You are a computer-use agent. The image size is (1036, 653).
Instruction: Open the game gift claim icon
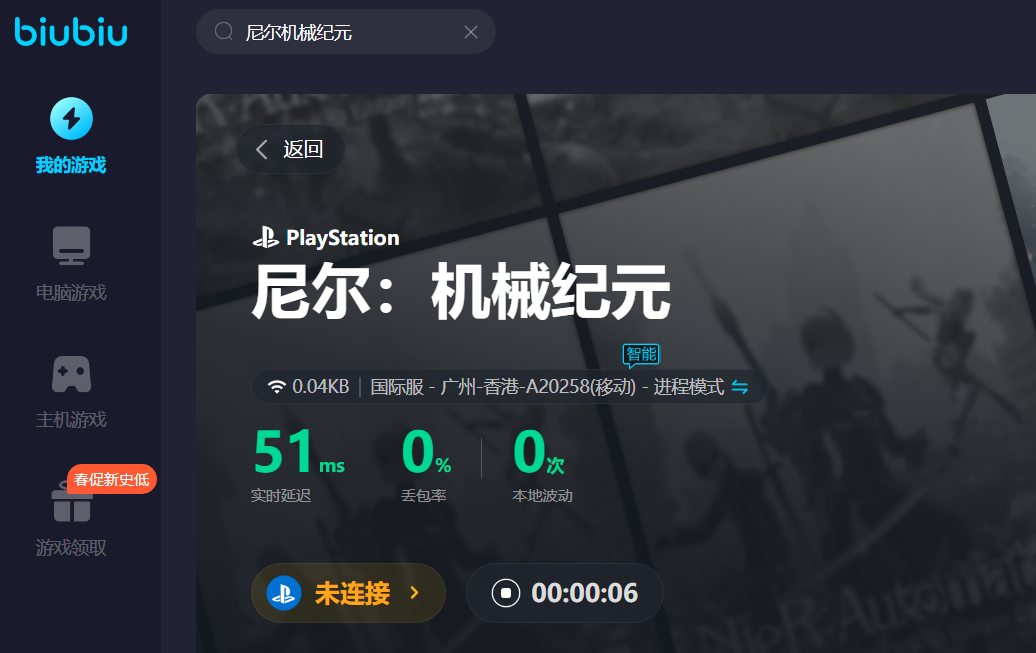[71, 503]
